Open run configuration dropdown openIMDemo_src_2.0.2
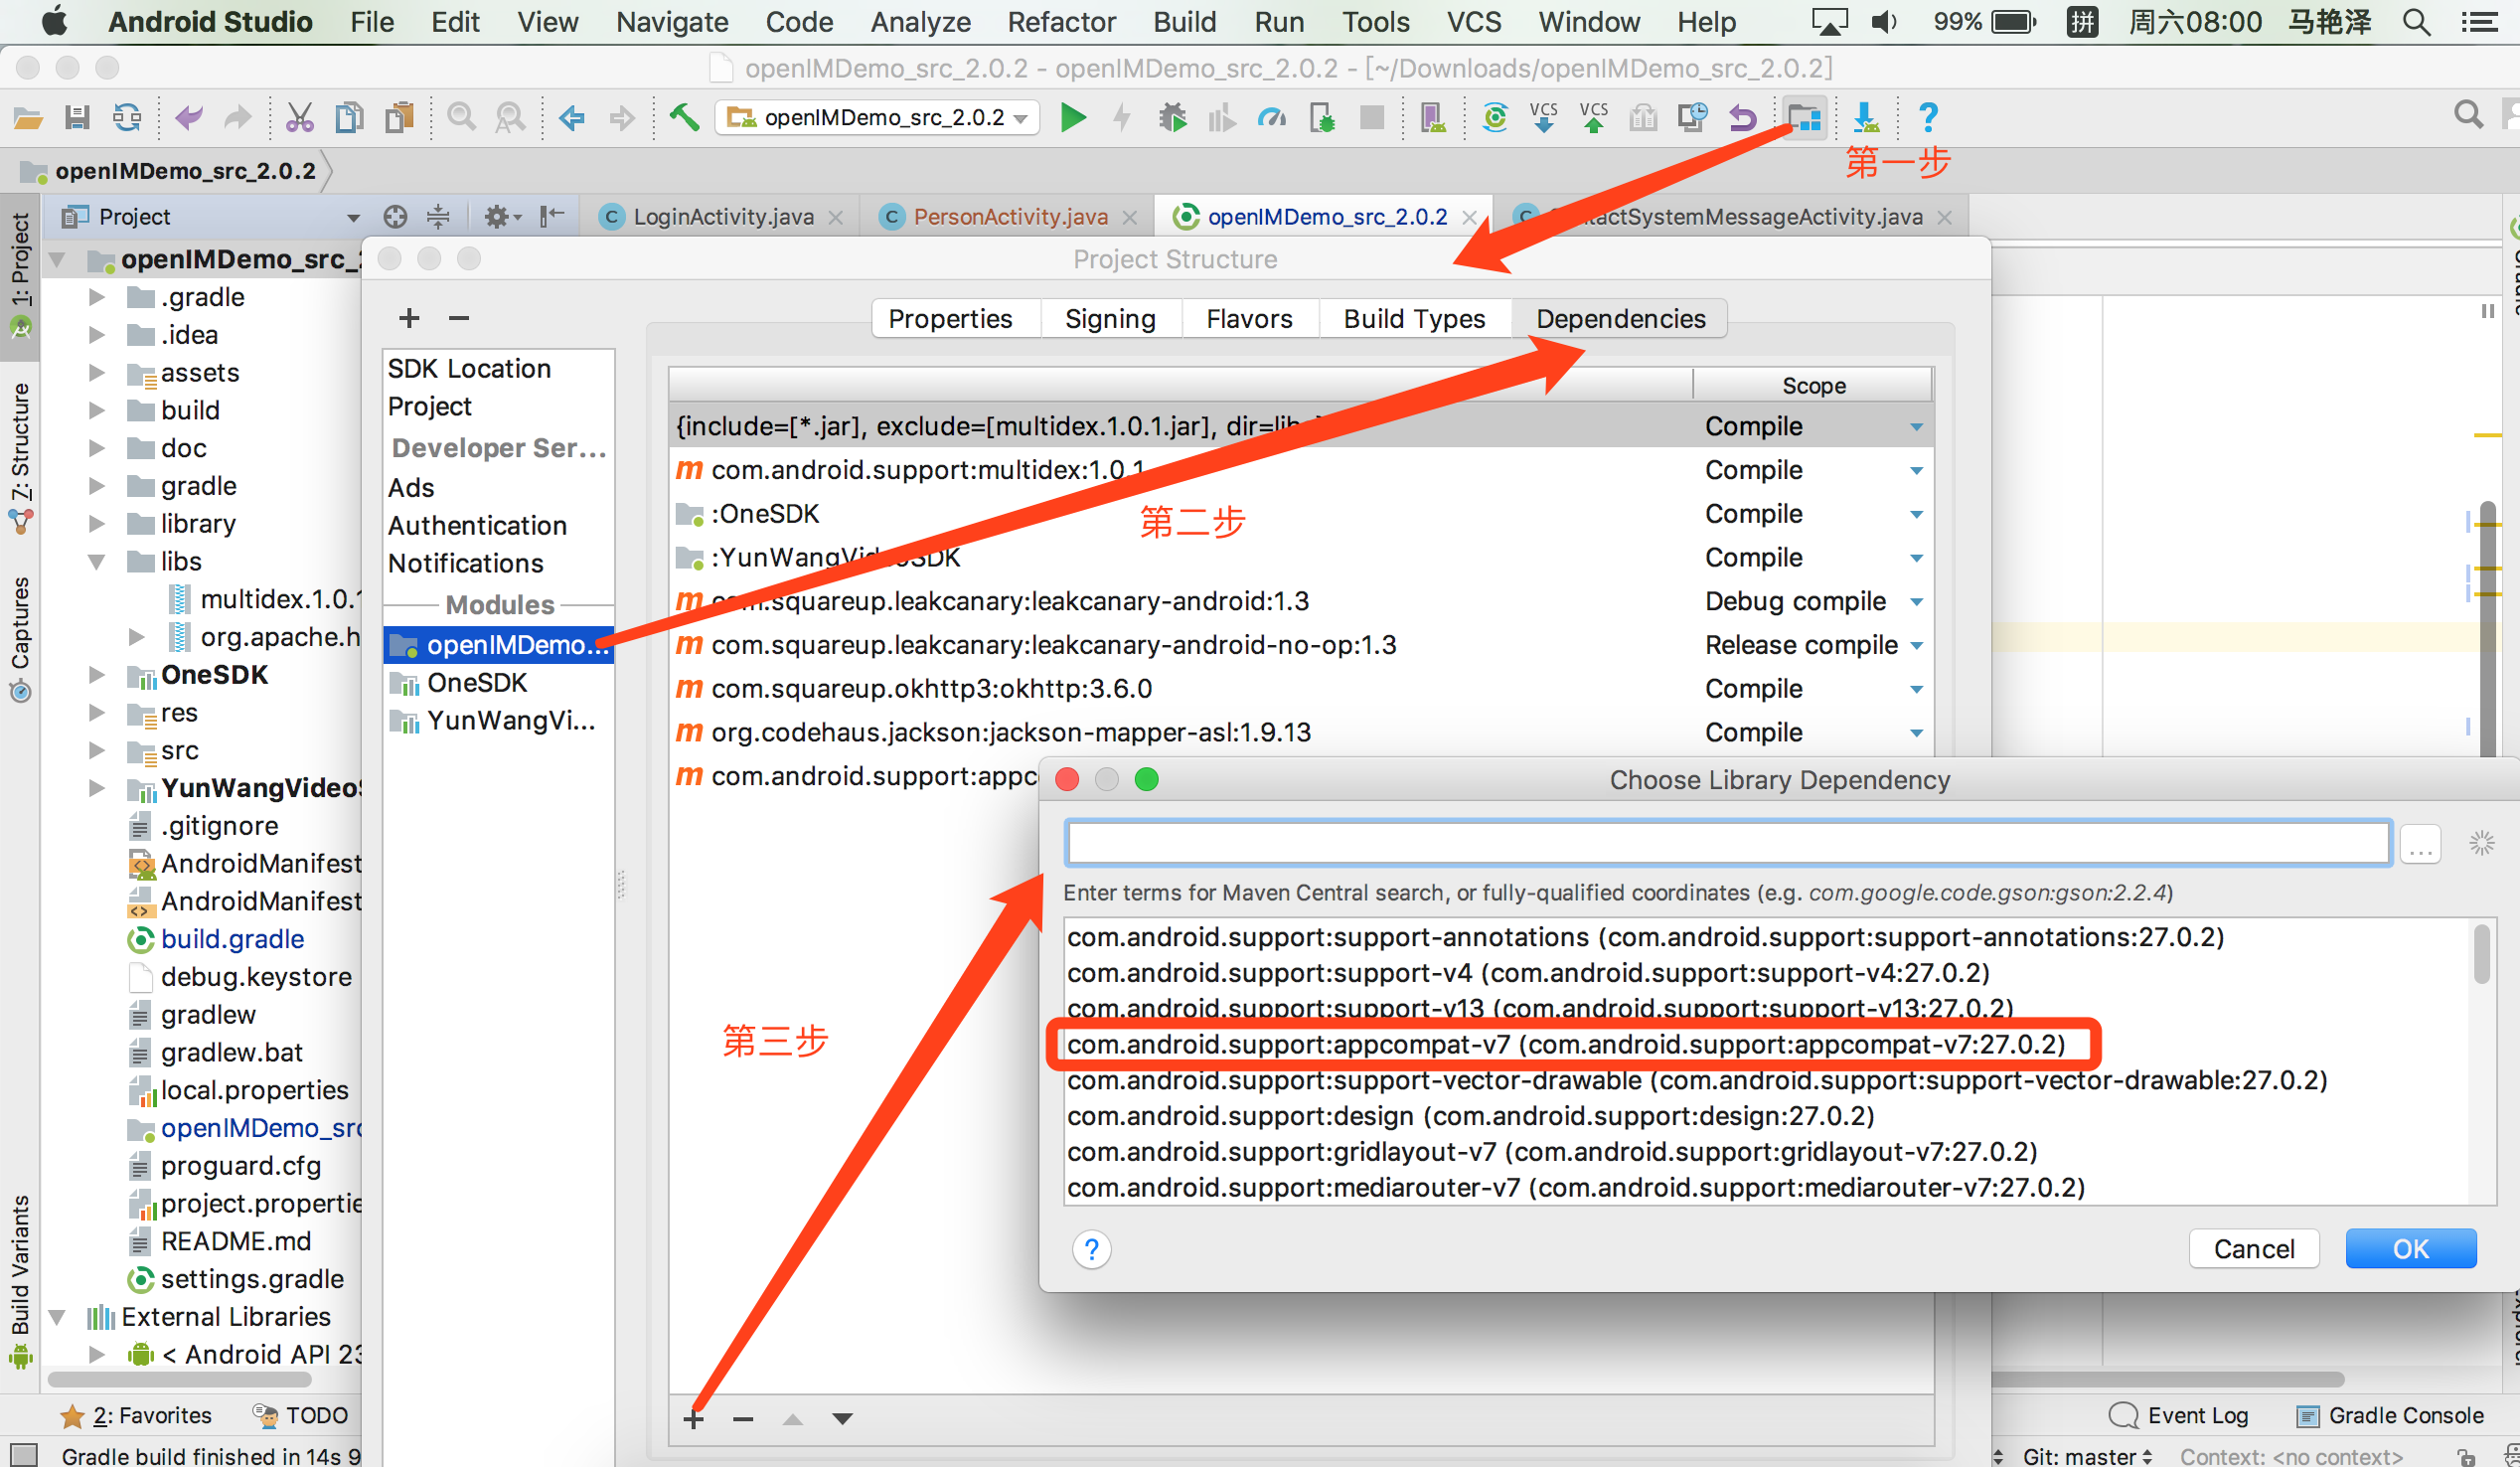This screenshot has width=2520, height=1467. click(x=877, y=118)
